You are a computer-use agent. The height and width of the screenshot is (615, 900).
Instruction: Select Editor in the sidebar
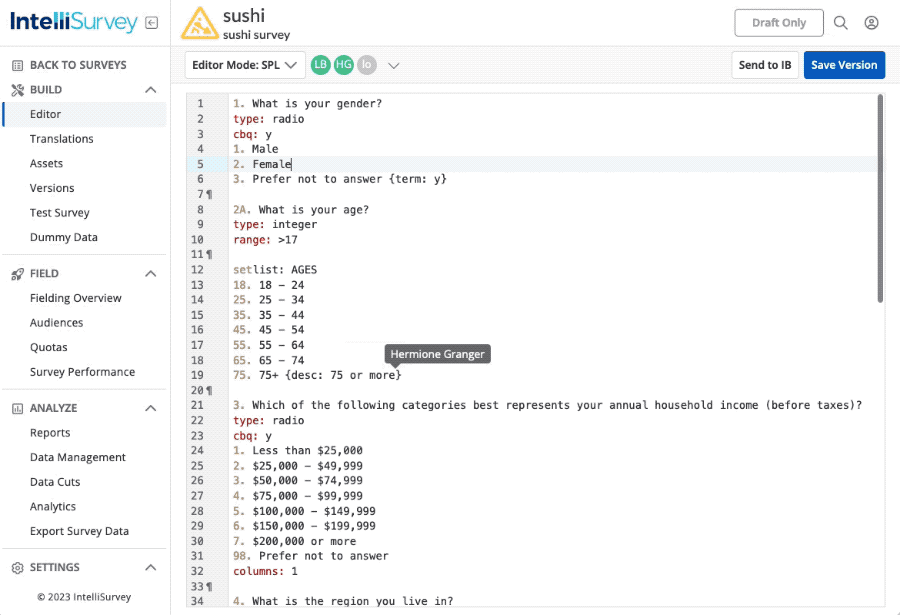(85, 114)
